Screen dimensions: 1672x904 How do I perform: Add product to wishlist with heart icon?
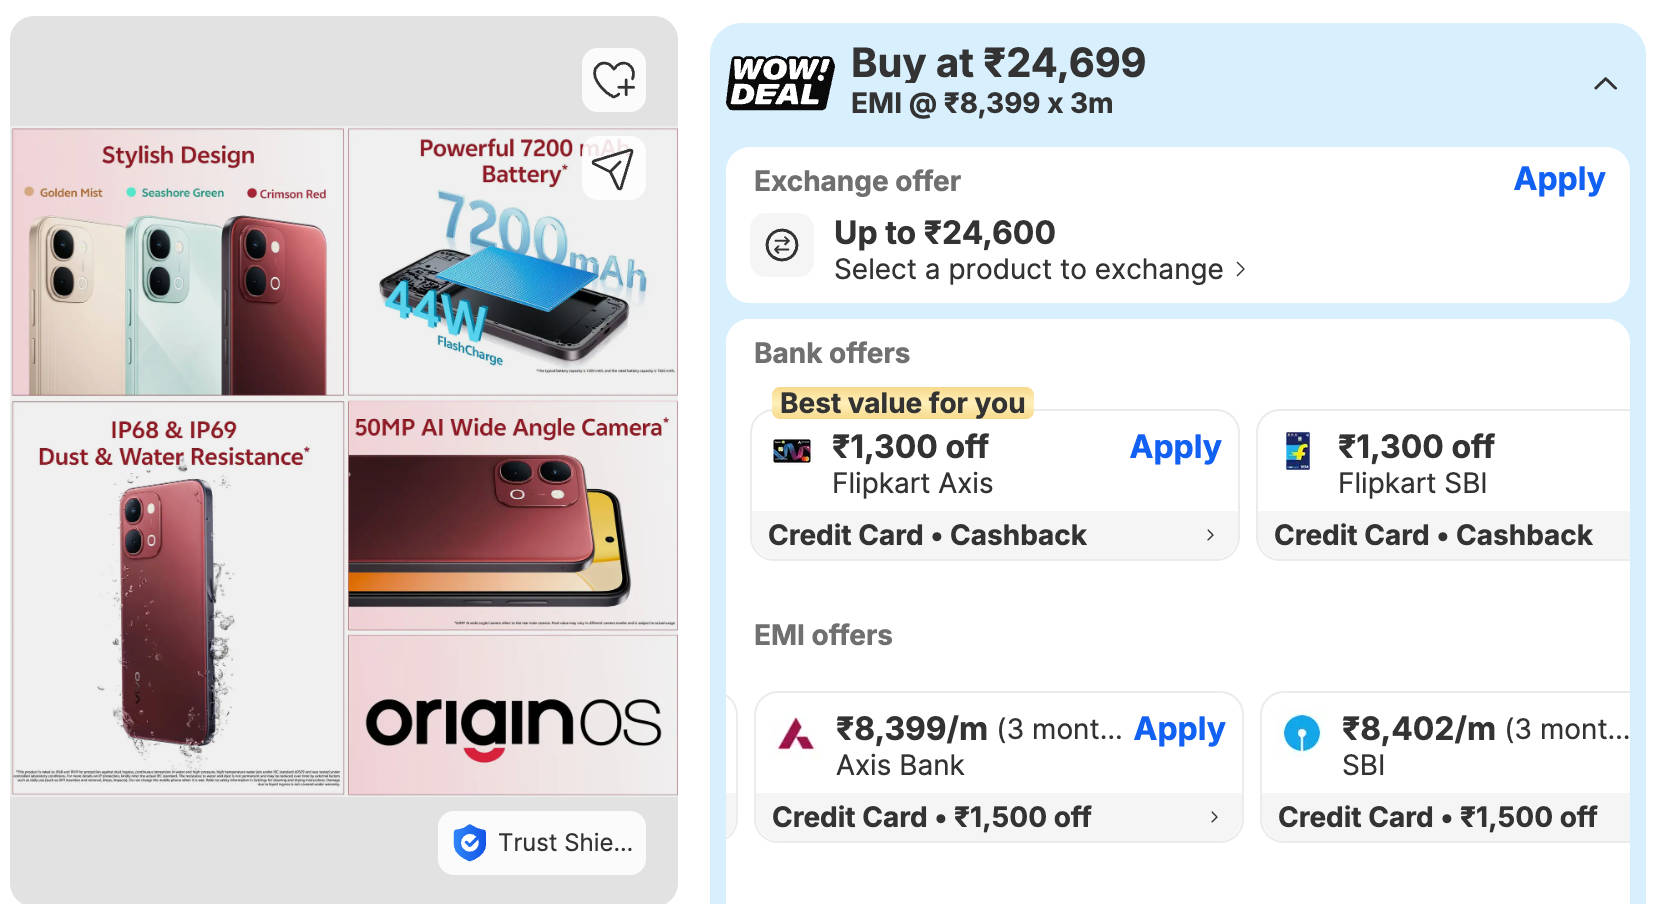pyautogui.click(x=614, y=80)
